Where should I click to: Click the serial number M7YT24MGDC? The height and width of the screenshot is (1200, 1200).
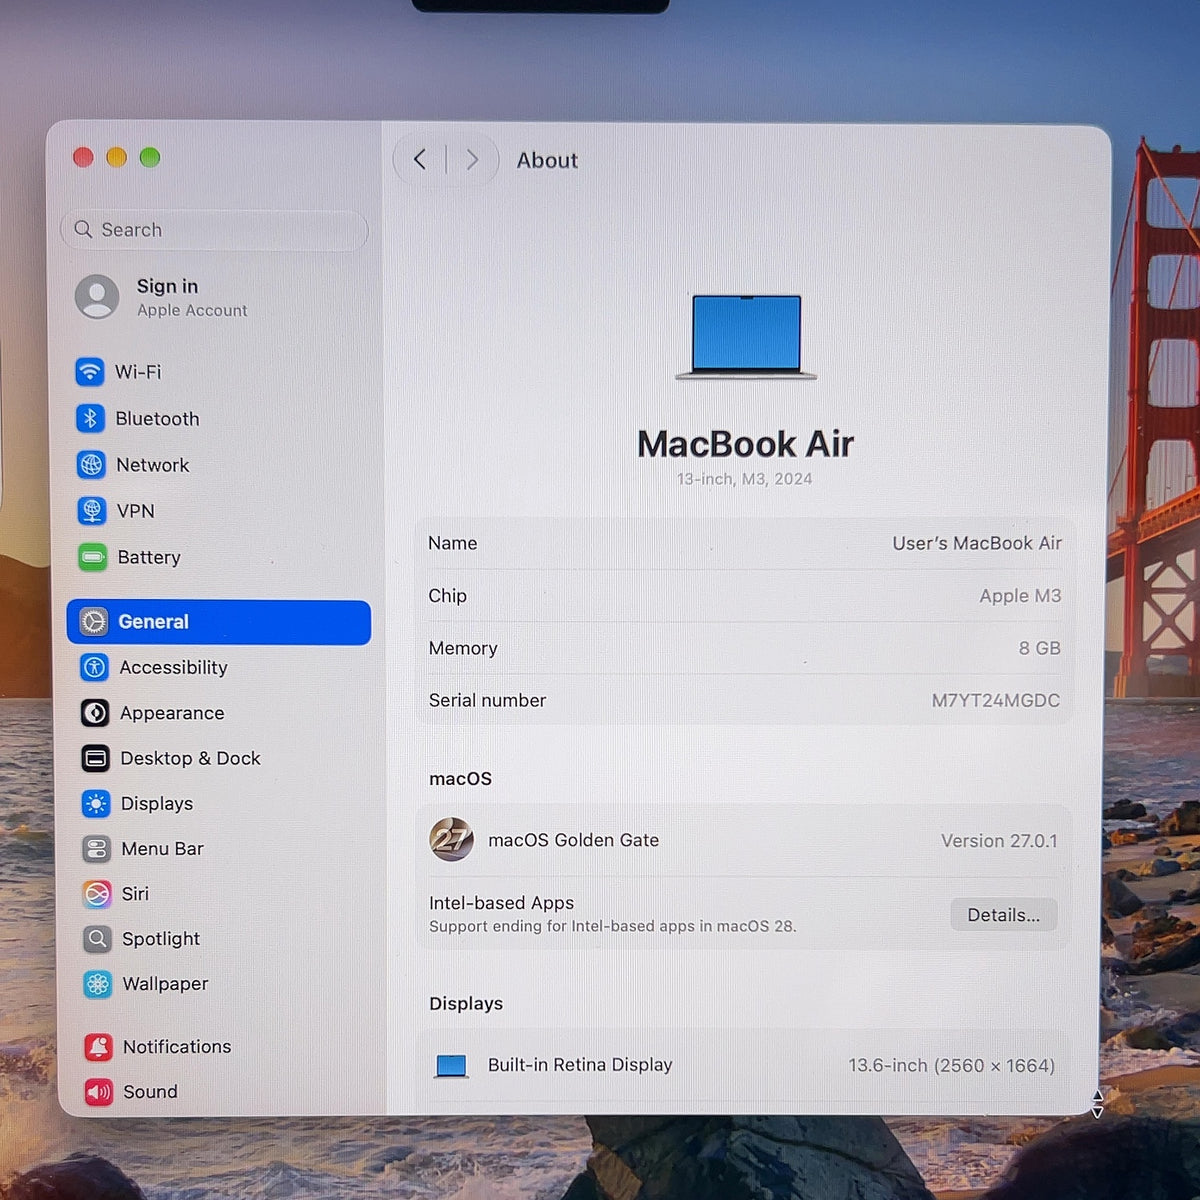(x=996, y=700)
